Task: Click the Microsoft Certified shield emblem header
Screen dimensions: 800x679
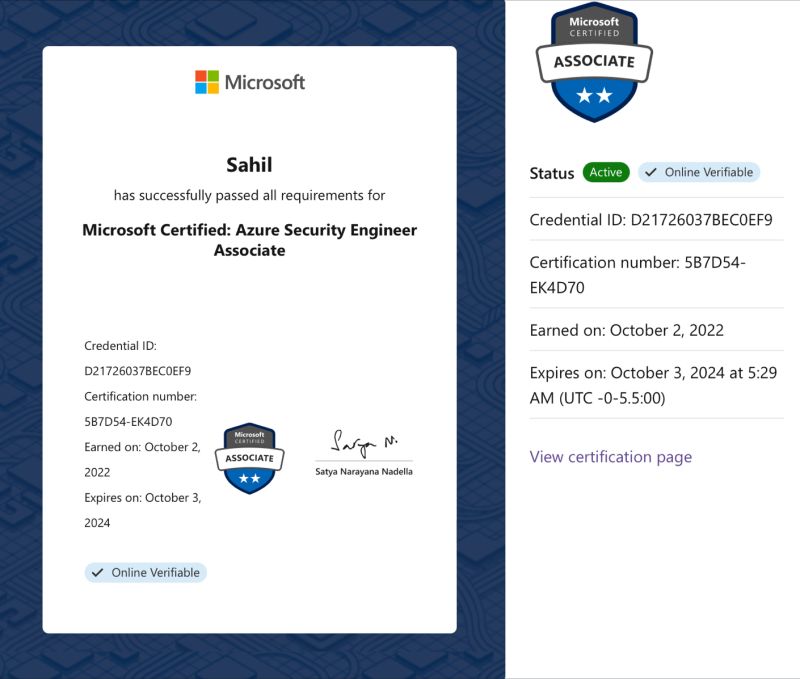Action: [x=594, y=25]
